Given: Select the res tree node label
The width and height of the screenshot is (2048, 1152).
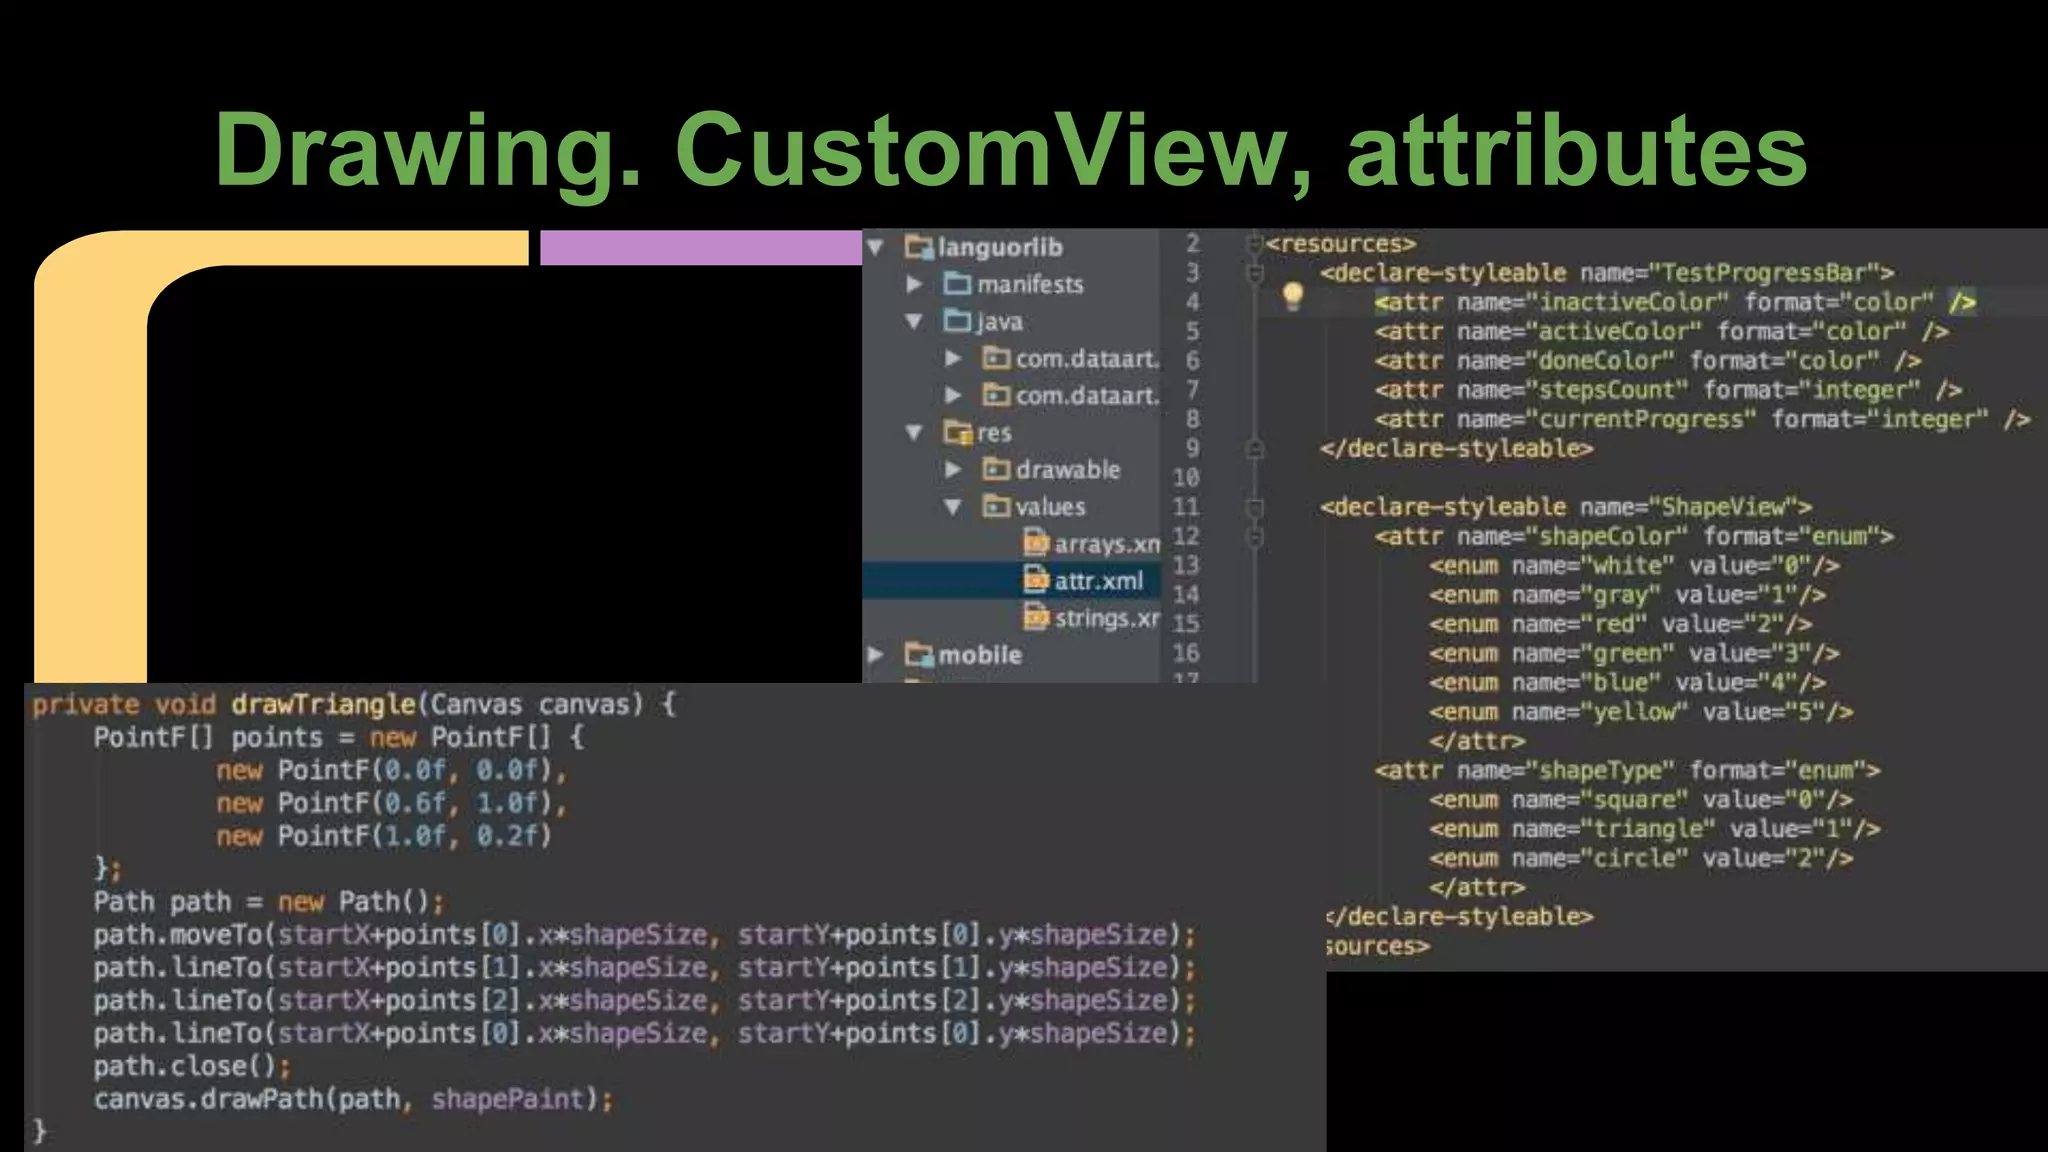Looking at the screenshot, I should (994, 432).
